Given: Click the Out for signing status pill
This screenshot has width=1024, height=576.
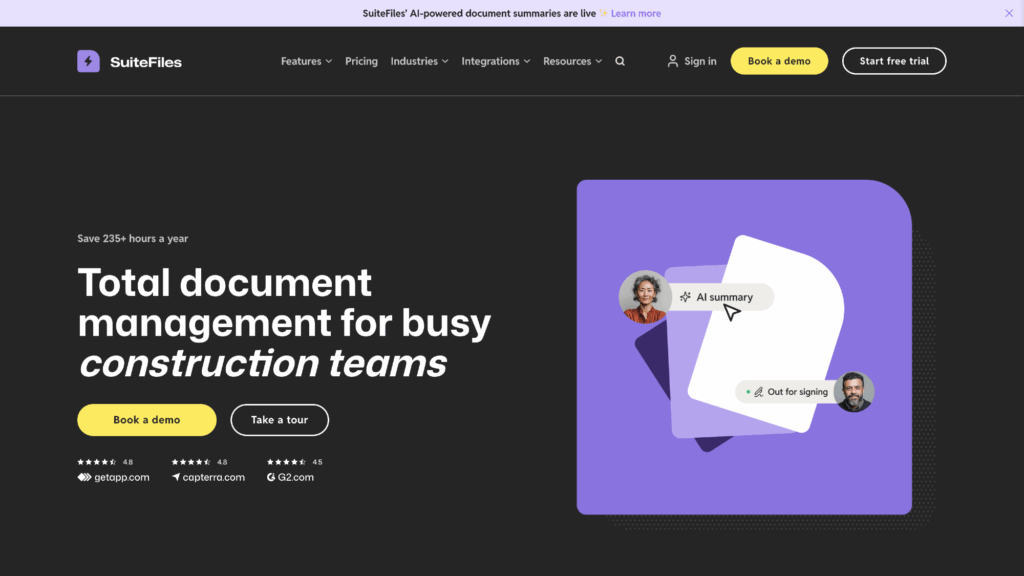Looking at the screenshot, I should (x=787, y=392).
